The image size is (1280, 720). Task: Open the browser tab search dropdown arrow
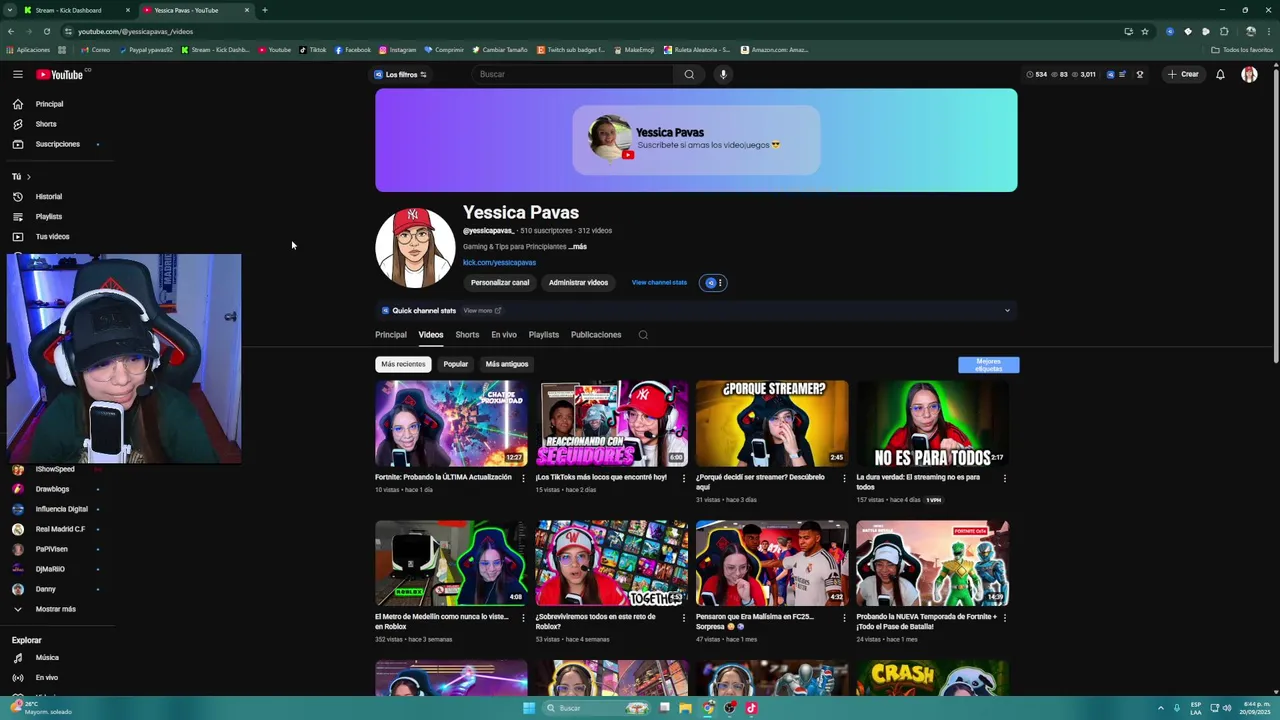[x=9, y=10]
